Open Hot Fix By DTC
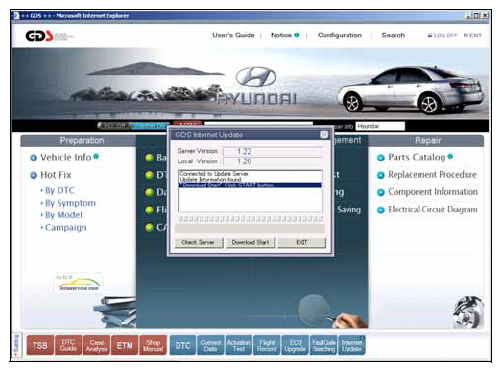 [60, 190]
